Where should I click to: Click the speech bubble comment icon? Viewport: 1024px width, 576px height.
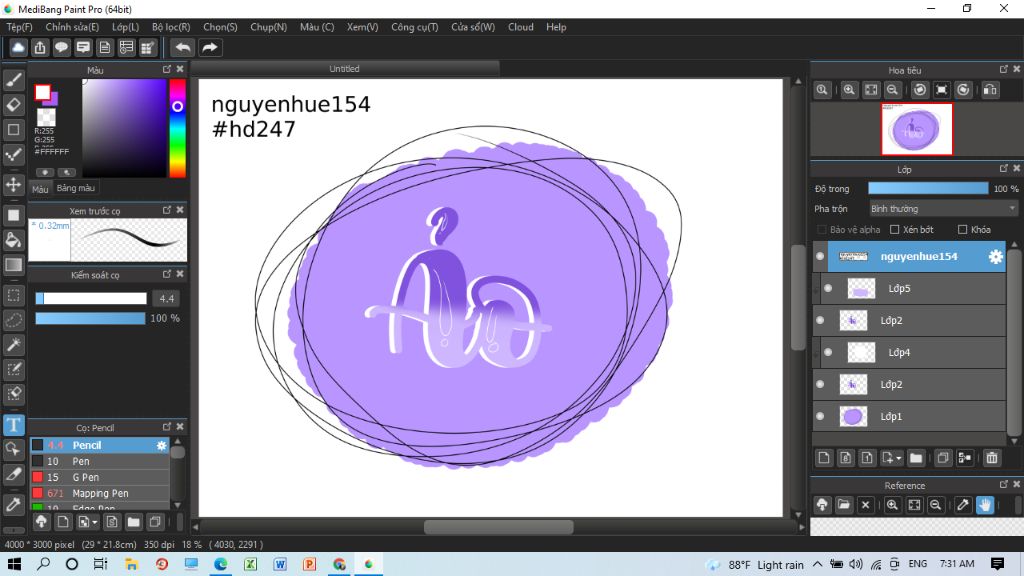point(61,47)
